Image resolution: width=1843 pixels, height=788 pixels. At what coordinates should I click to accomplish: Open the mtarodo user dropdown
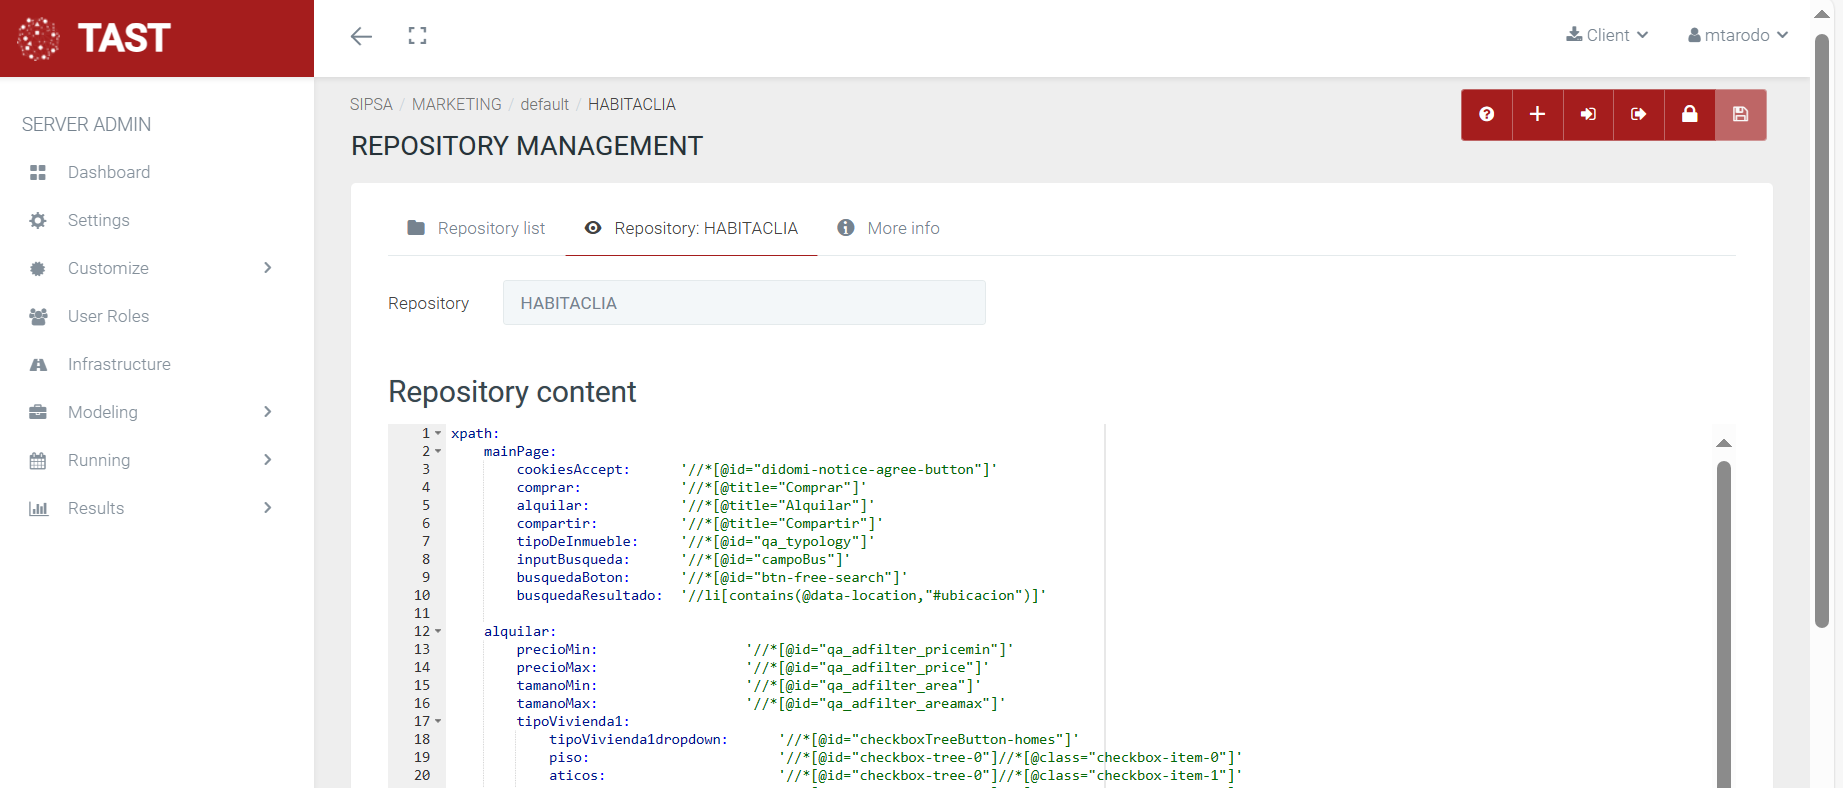click(1737, 35)
